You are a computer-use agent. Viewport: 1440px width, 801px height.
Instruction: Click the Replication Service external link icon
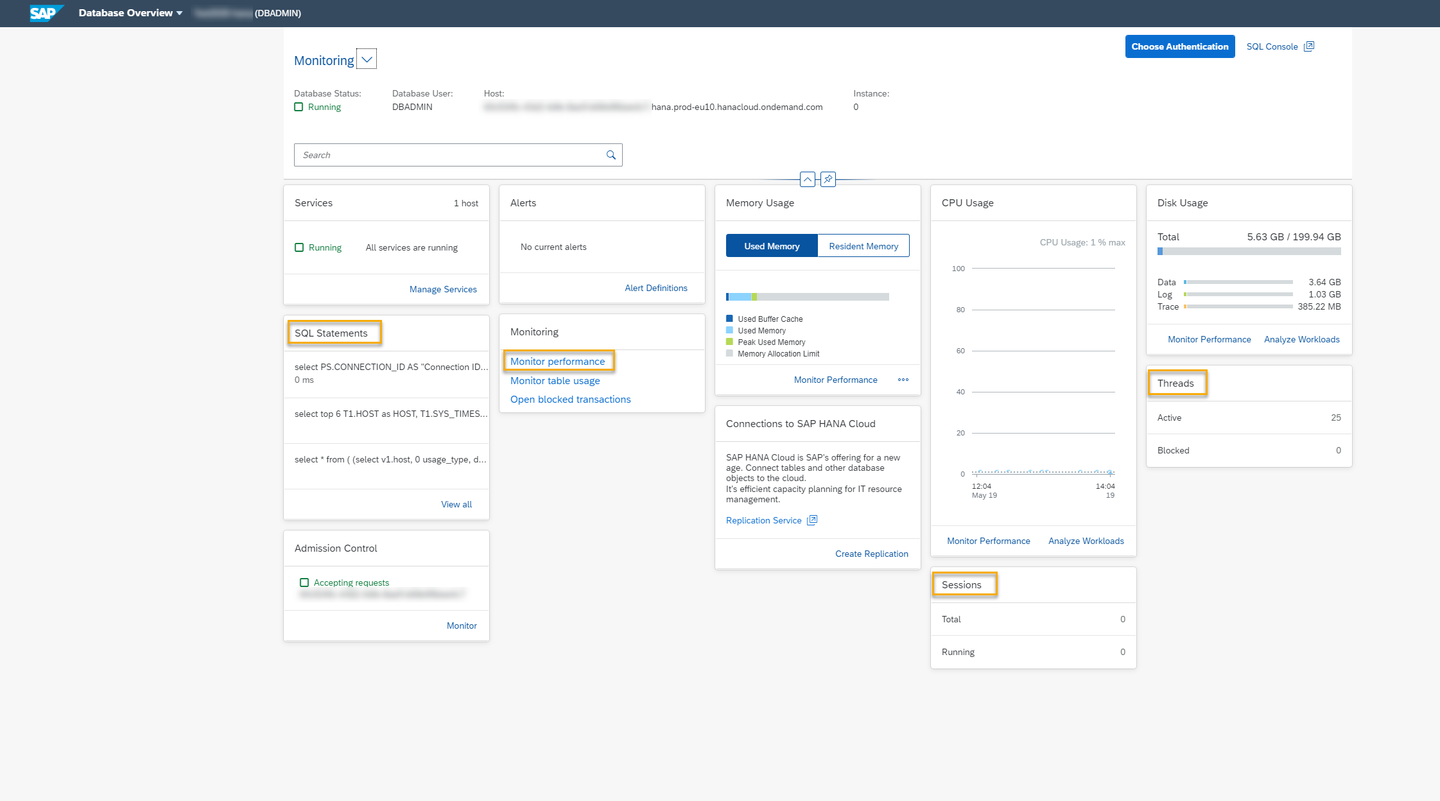tap(812, 520)
